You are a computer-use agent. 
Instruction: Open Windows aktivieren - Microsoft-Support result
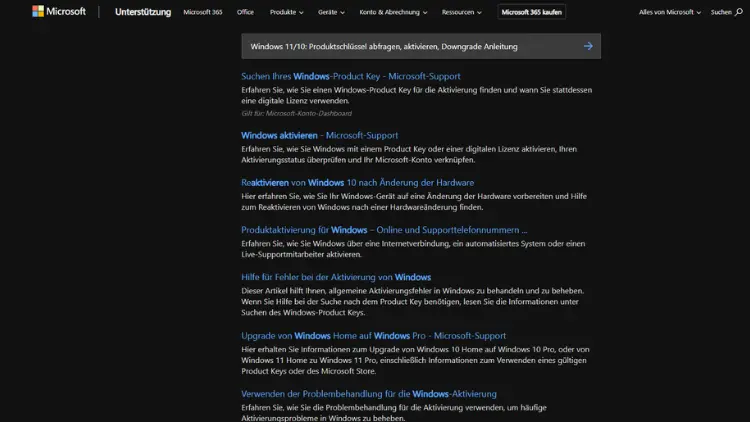[320, 135]
